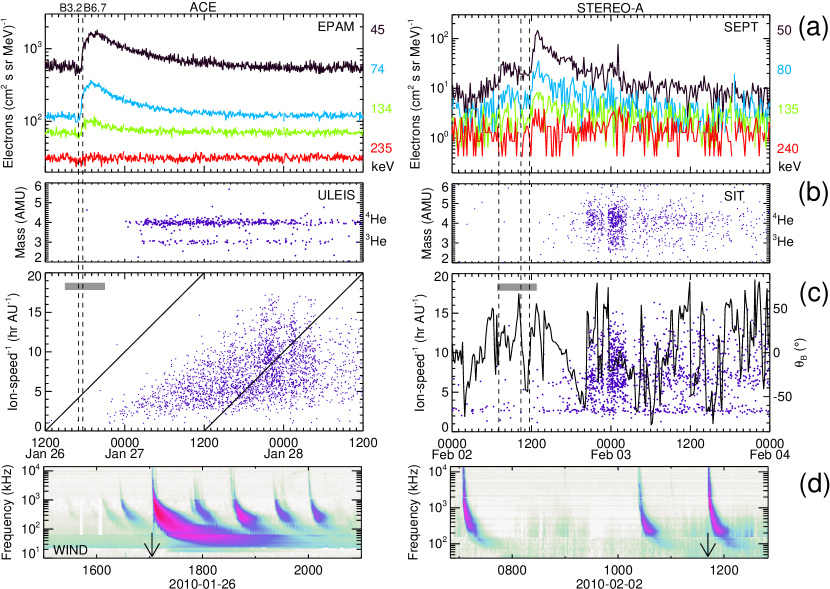Click the 0800 tick on right time axis

click(512, 571)
